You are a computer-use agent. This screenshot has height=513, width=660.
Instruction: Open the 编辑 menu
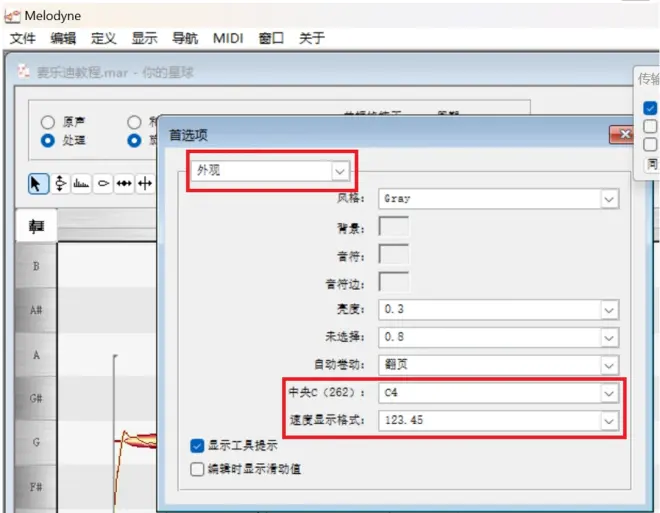coord(63,38)
